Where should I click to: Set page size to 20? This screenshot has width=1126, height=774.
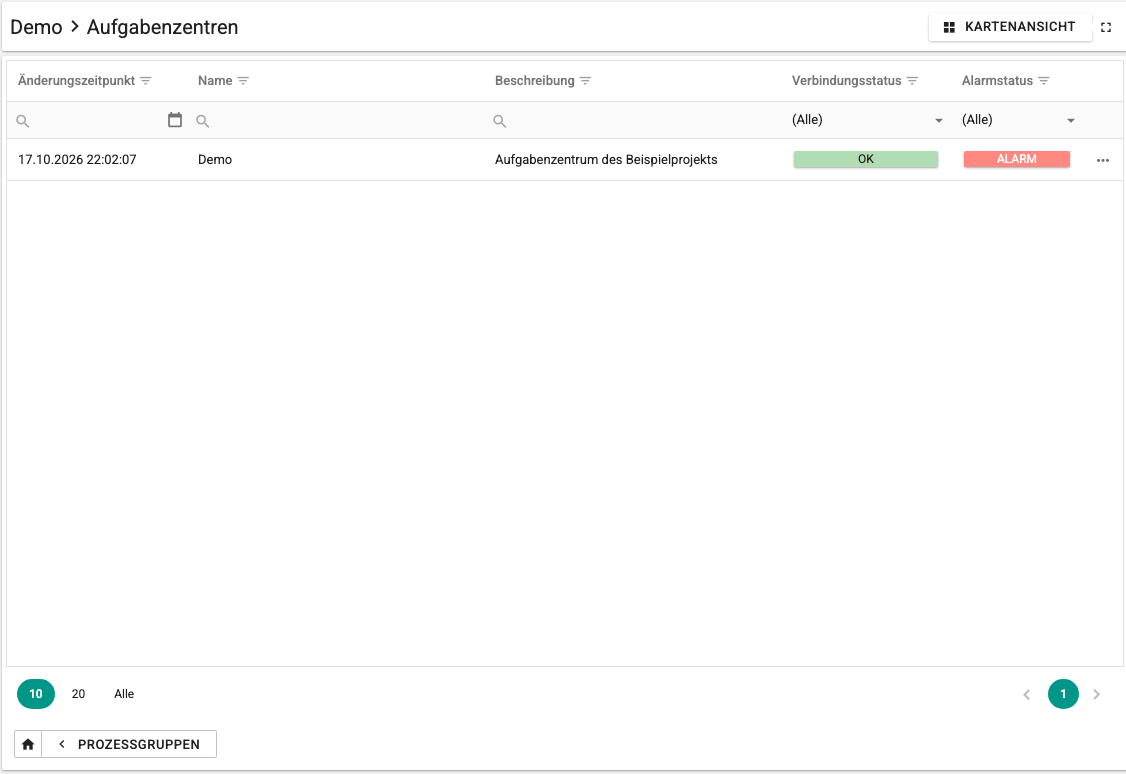[78, 694]
